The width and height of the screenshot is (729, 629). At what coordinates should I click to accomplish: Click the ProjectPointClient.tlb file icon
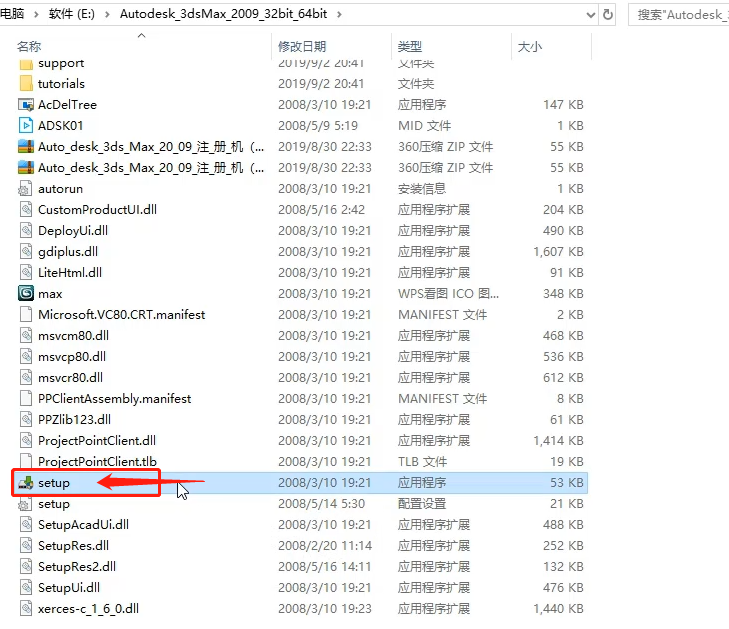26,461
